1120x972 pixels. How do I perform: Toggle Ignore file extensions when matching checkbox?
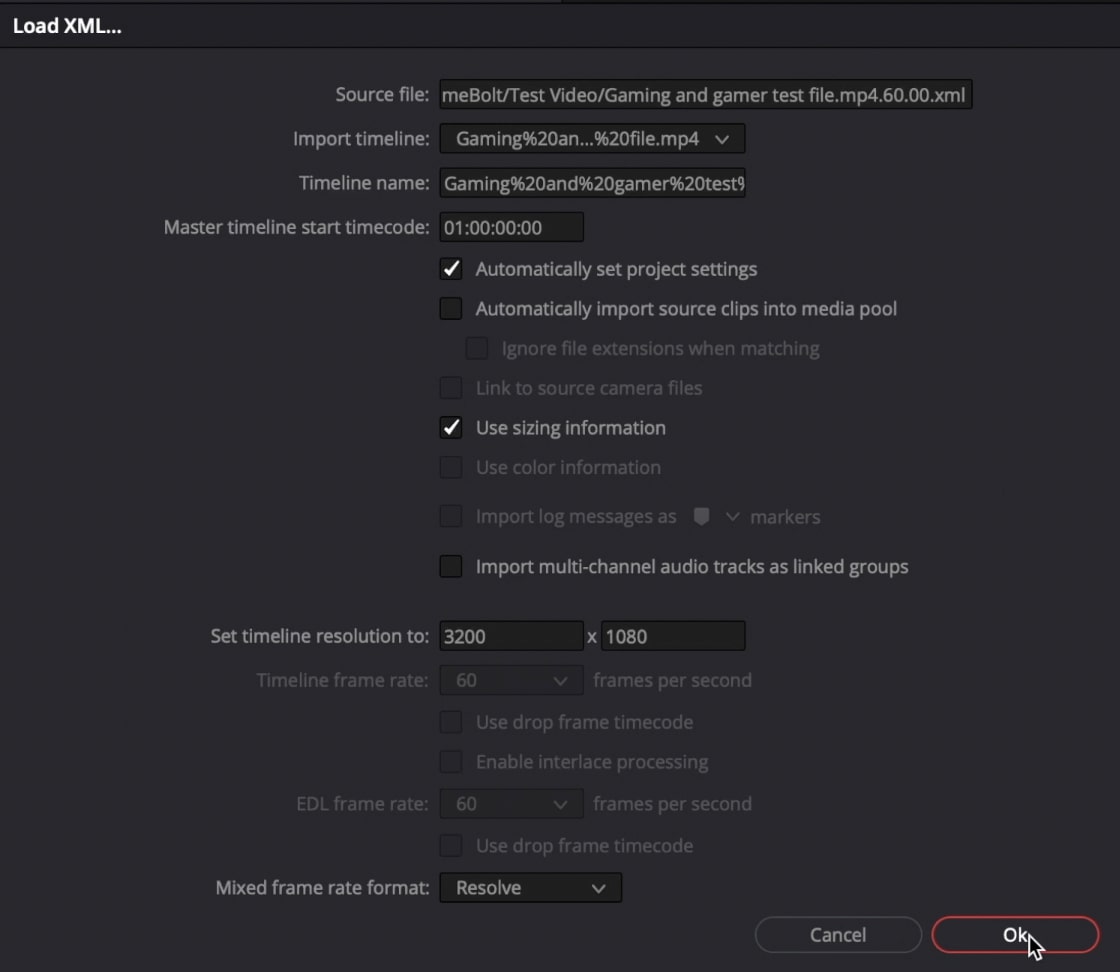[476, 349]
